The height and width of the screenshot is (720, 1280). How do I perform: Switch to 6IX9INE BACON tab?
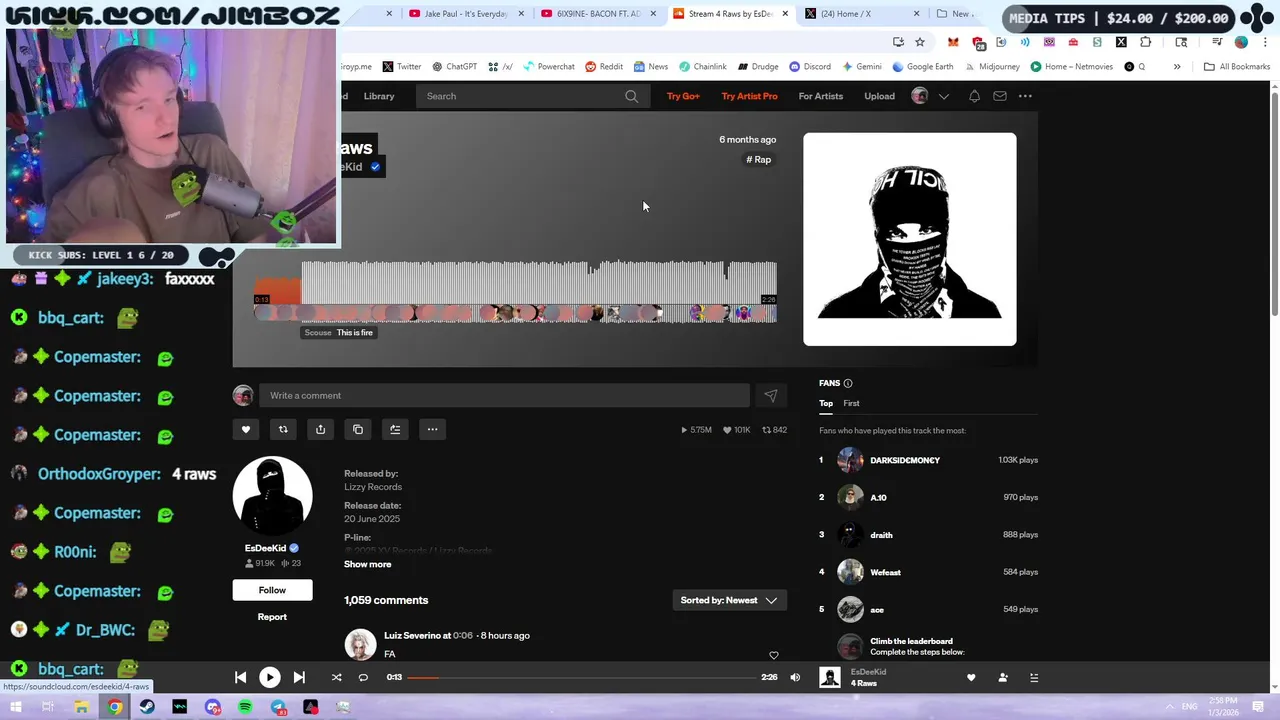click(x=598, y=14)
